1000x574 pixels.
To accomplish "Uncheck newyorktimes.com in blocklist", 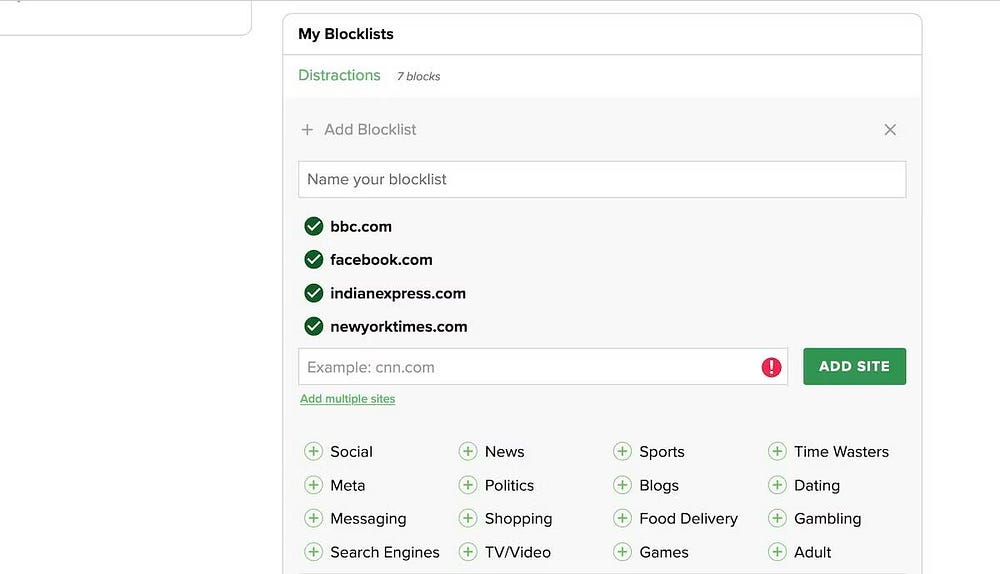I will [x=314, y=327].
